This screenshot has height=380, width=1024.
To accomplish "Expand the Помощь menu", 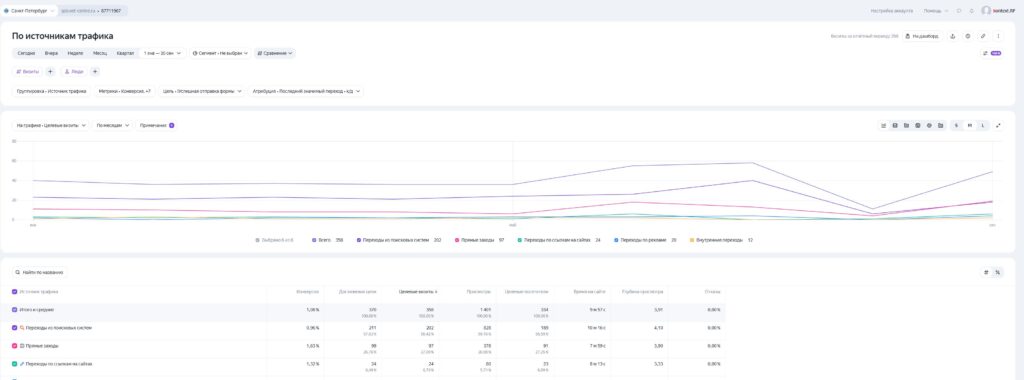I will click(x=936, y=10).
